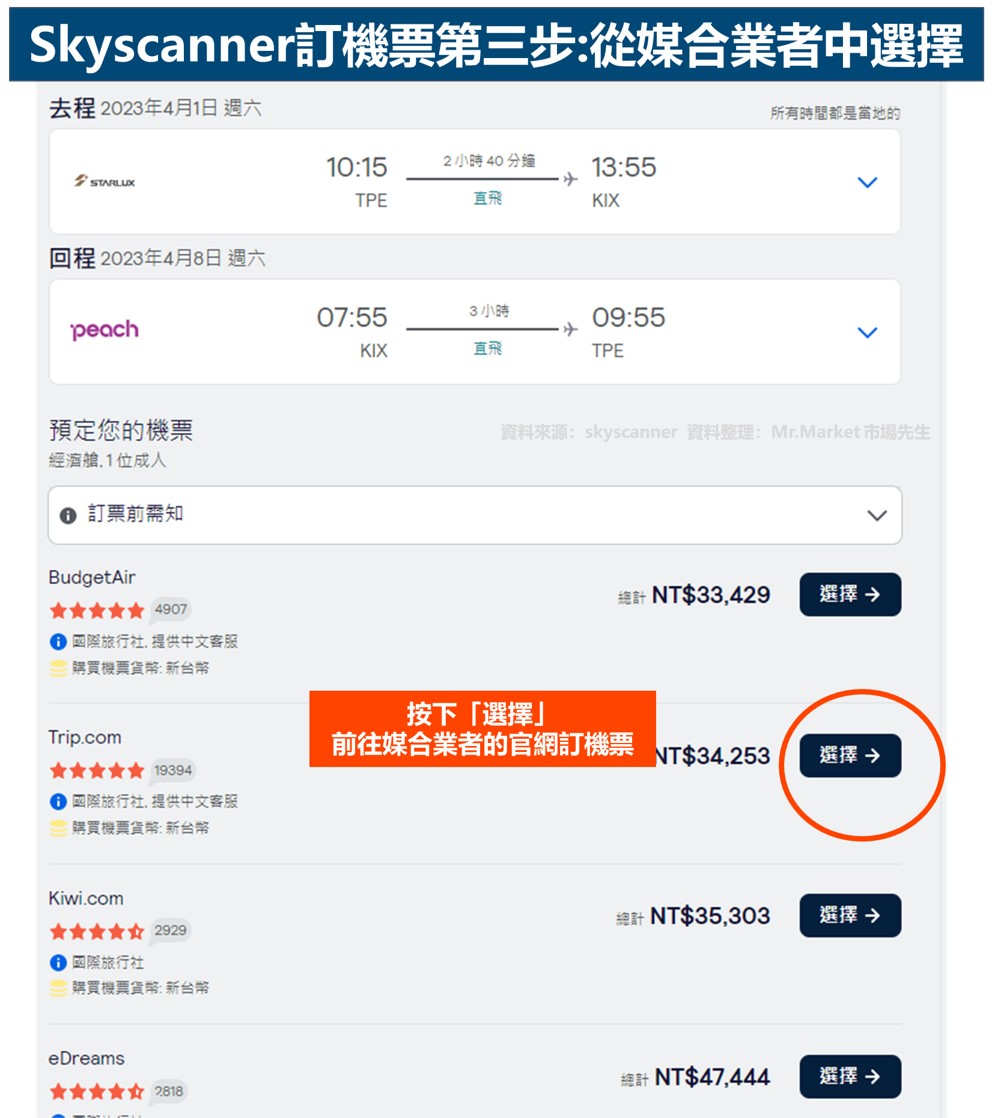The image size is (992, 1118).
Task: Click Trip.com star rating
Action: point(97,771)
